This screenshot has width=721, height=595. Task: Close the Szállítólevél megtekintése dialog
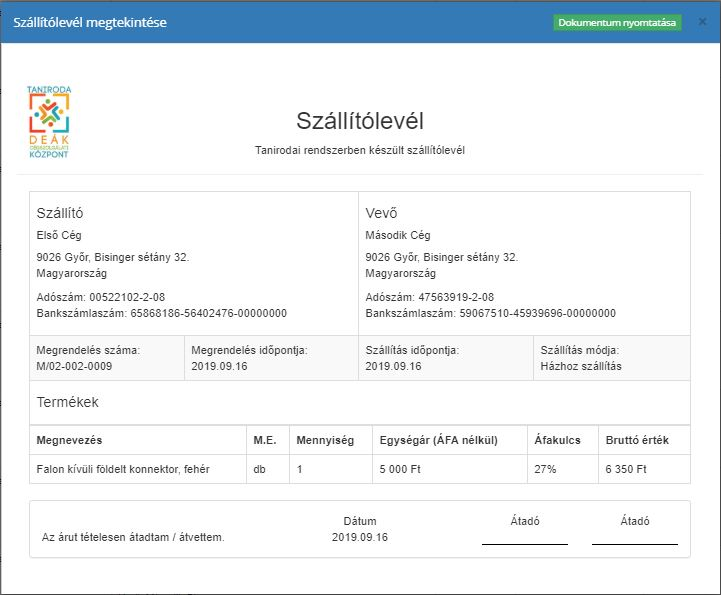(702, 22)
